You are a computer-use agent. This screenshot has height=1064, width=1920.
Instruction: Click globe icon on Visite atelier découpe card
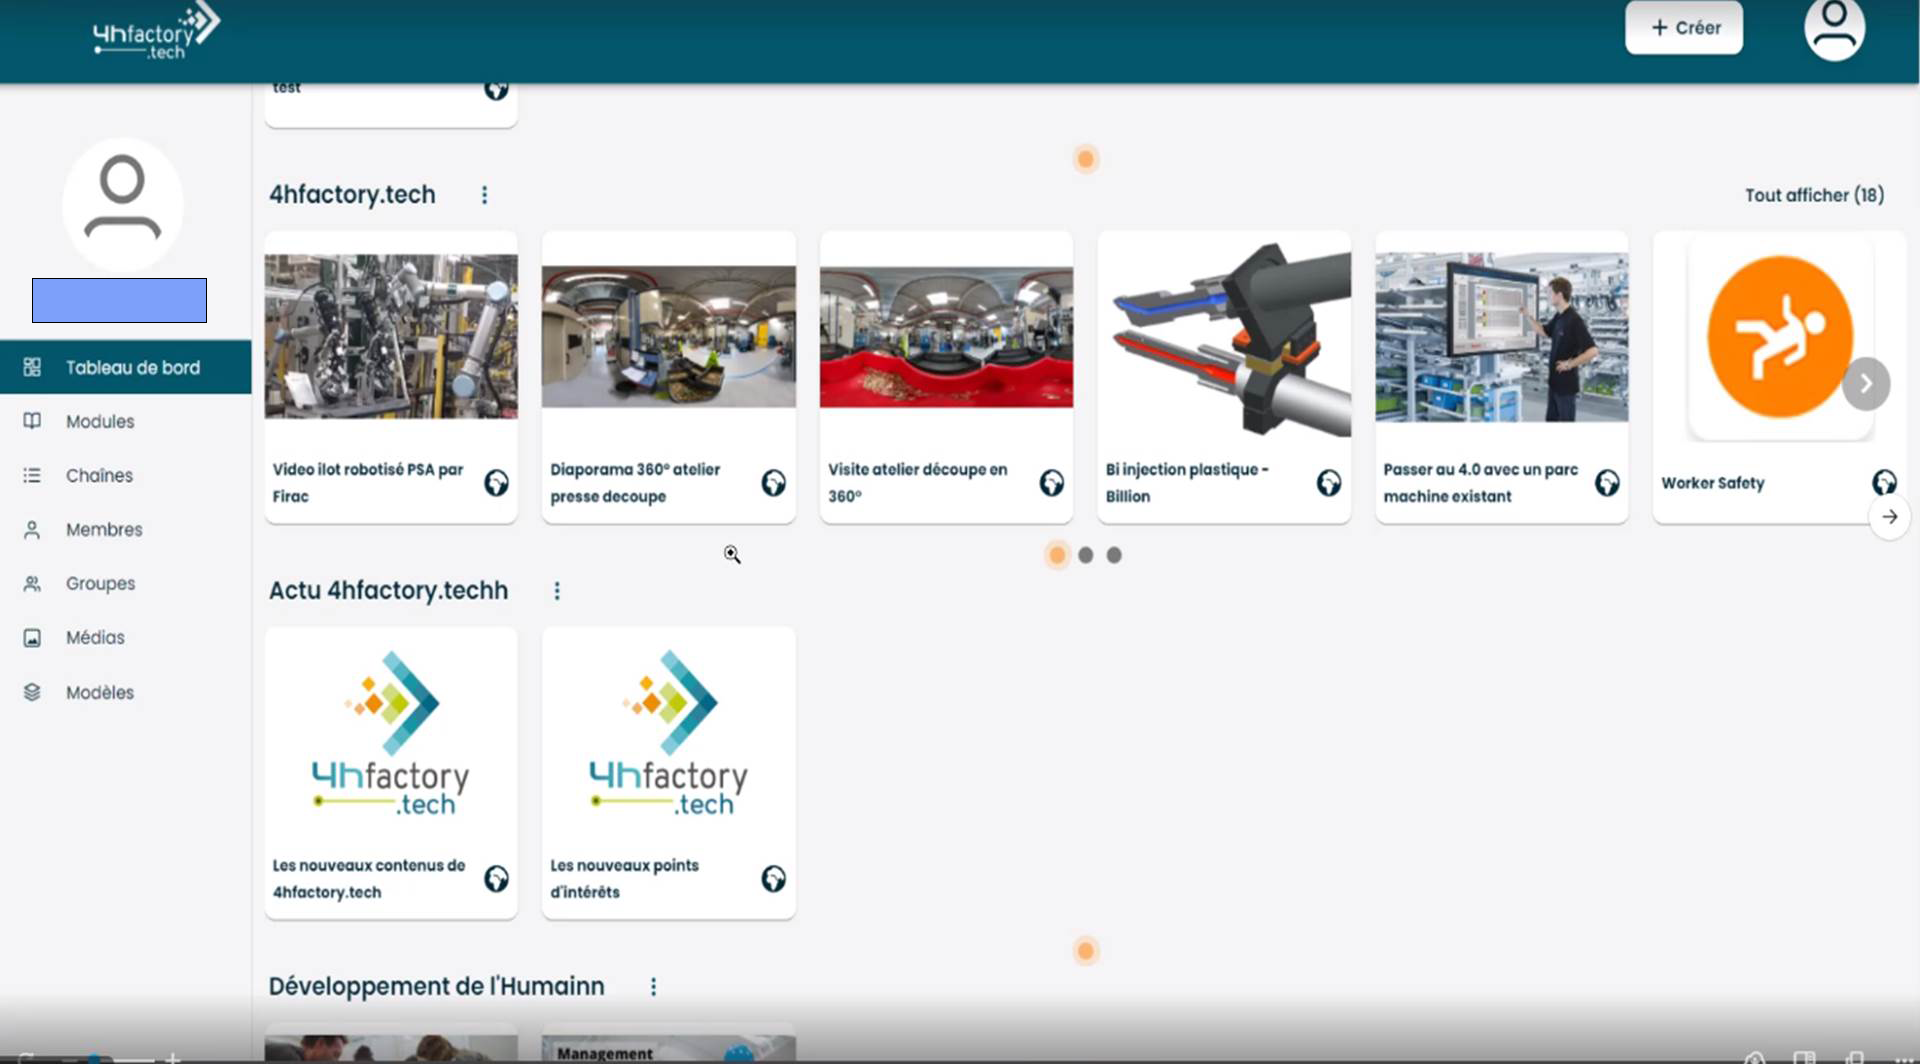coord(1052,483)
